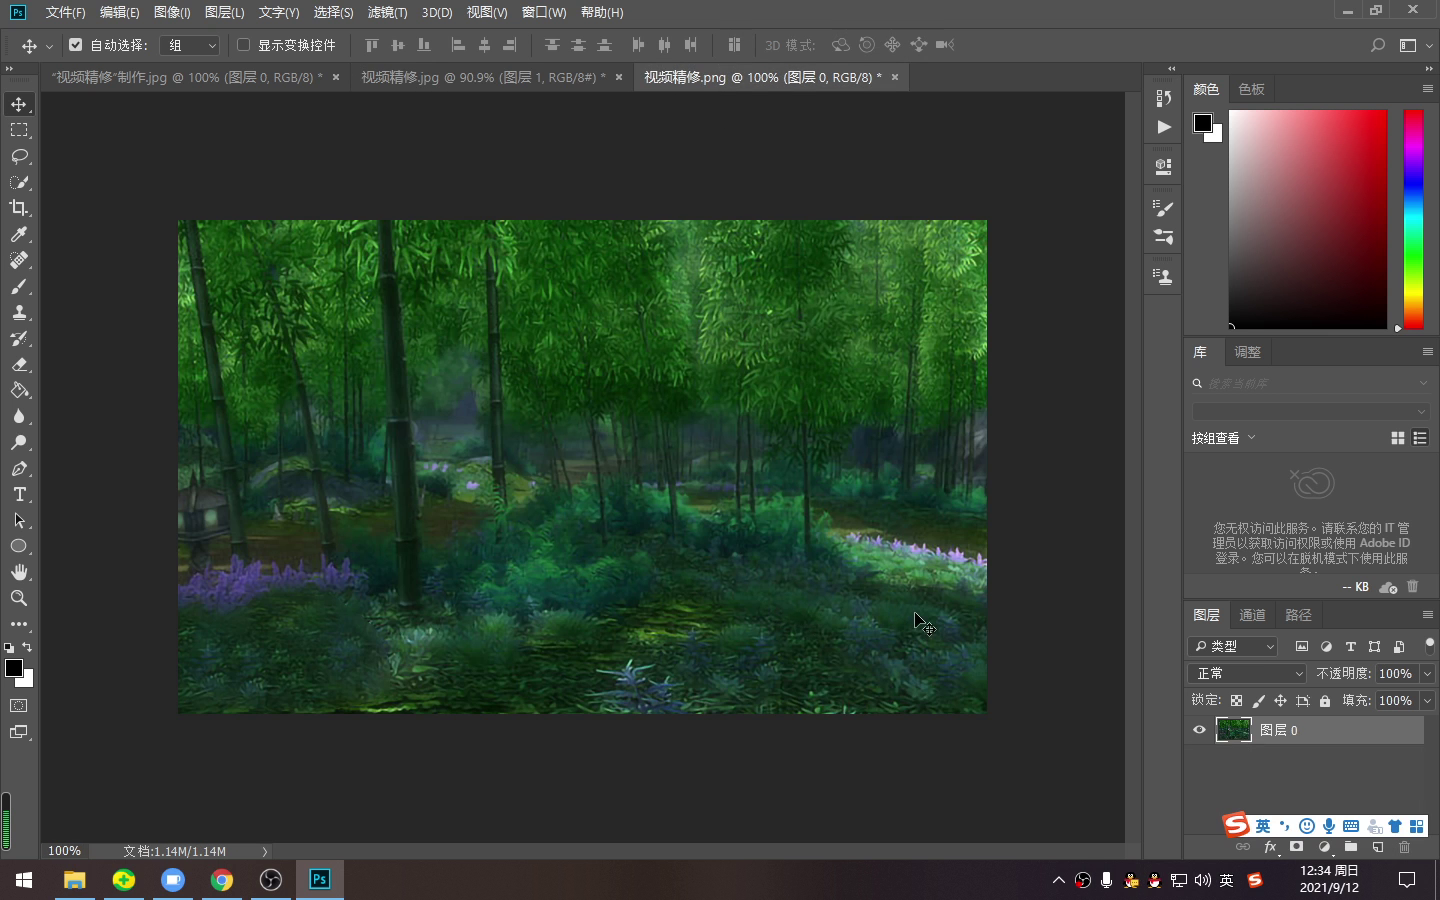This screenshot has height=900, width=1440.
Task: Open the 图像(I) menu
Action: coord(172,12)
